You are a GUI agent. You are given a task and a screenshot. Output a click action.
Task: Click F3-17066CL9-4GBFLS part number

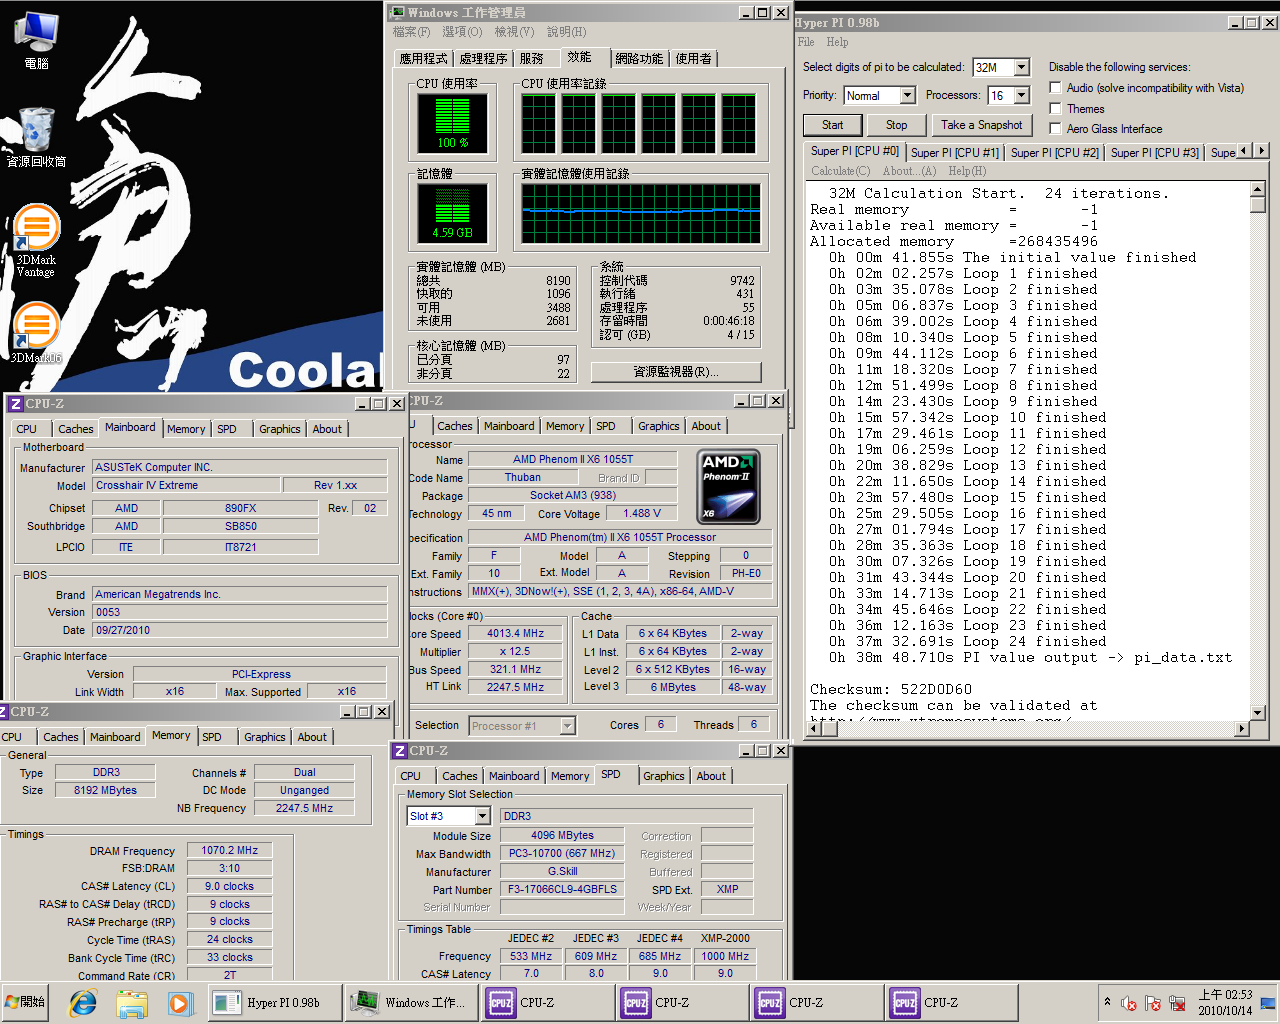562,889
